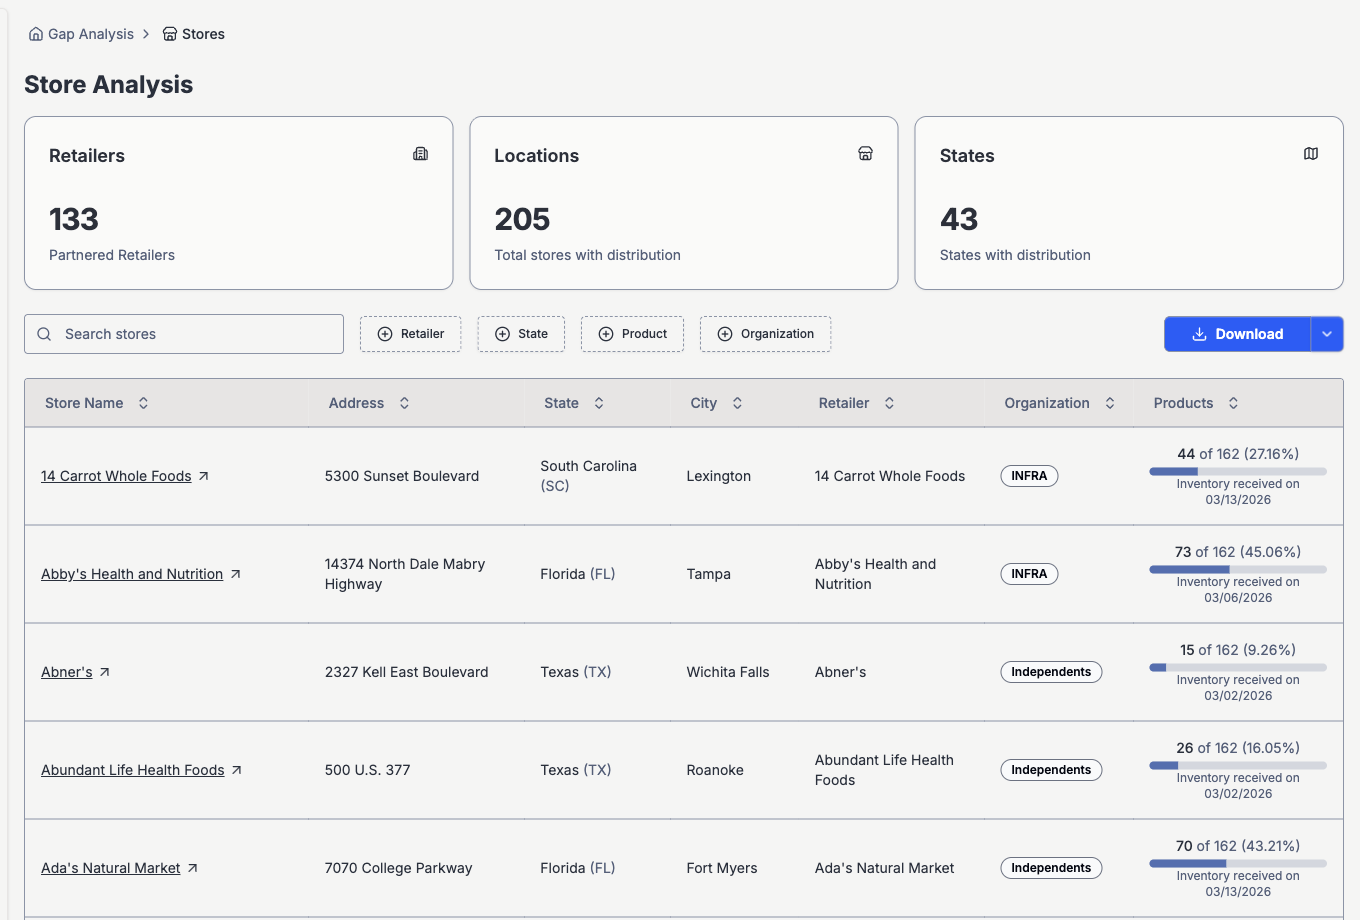Click address 7070 College Parkway
1360x920 pixels.
click(399, 868)
